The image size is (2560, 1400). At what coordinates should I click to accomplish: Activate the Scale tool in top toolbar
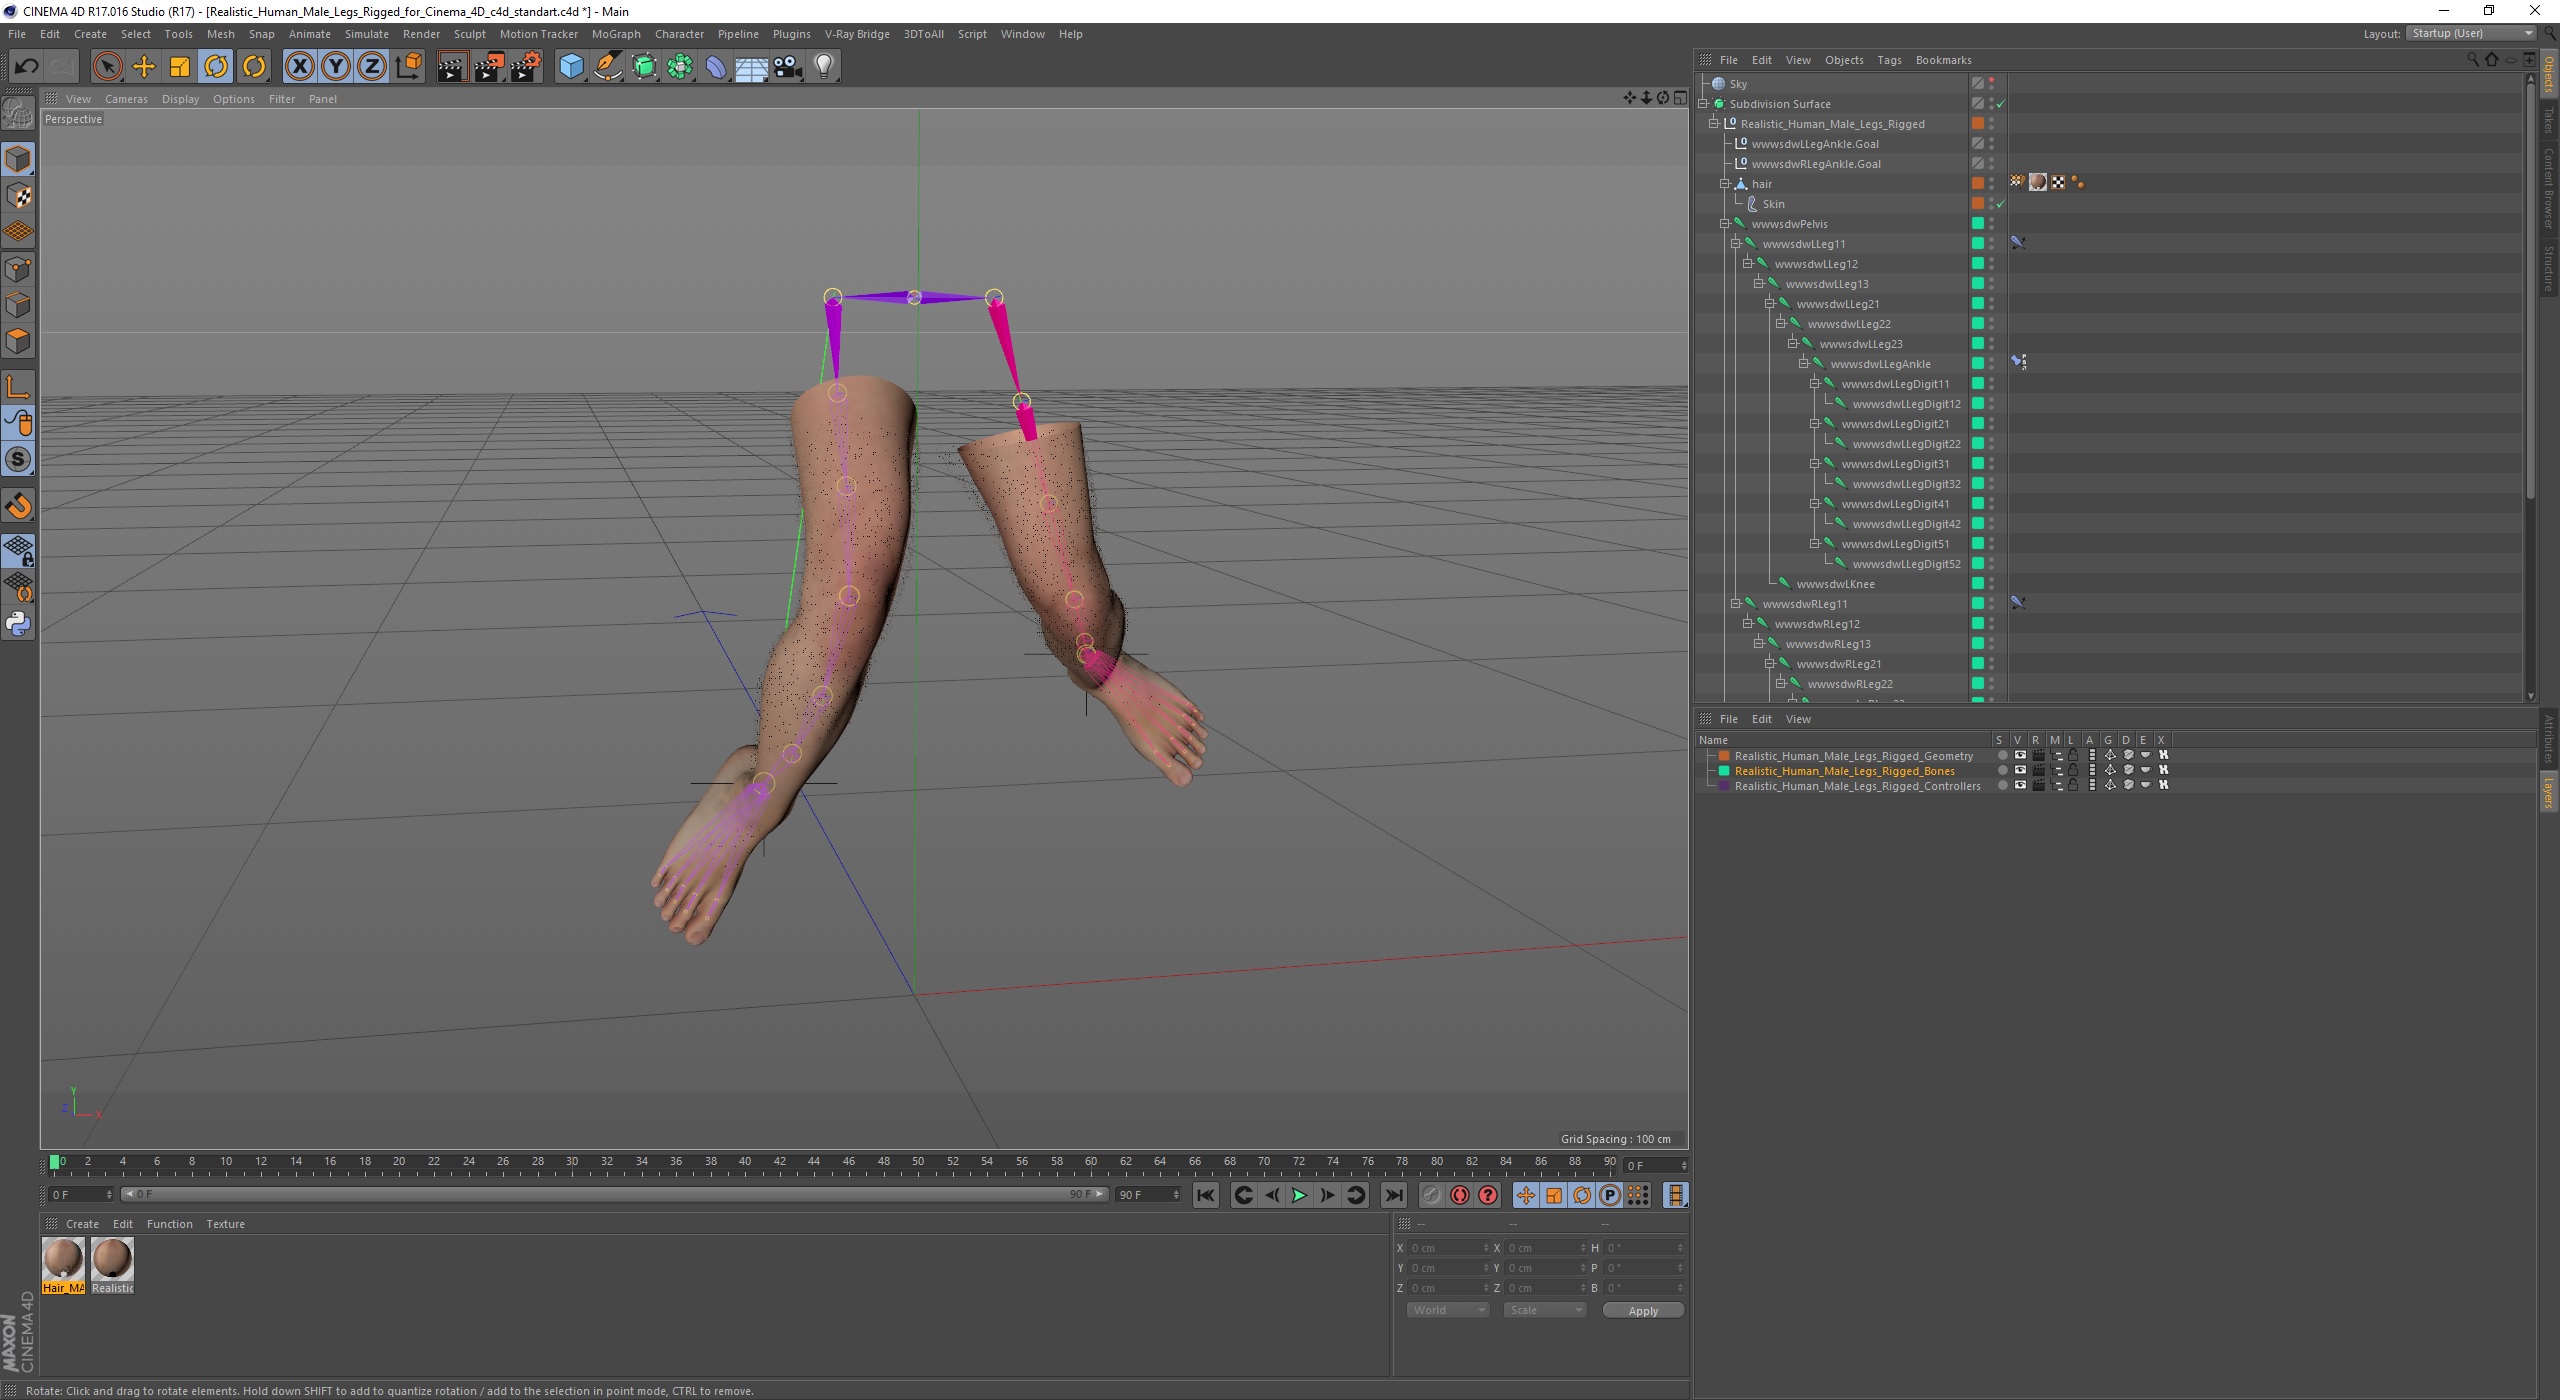point(180,67)
